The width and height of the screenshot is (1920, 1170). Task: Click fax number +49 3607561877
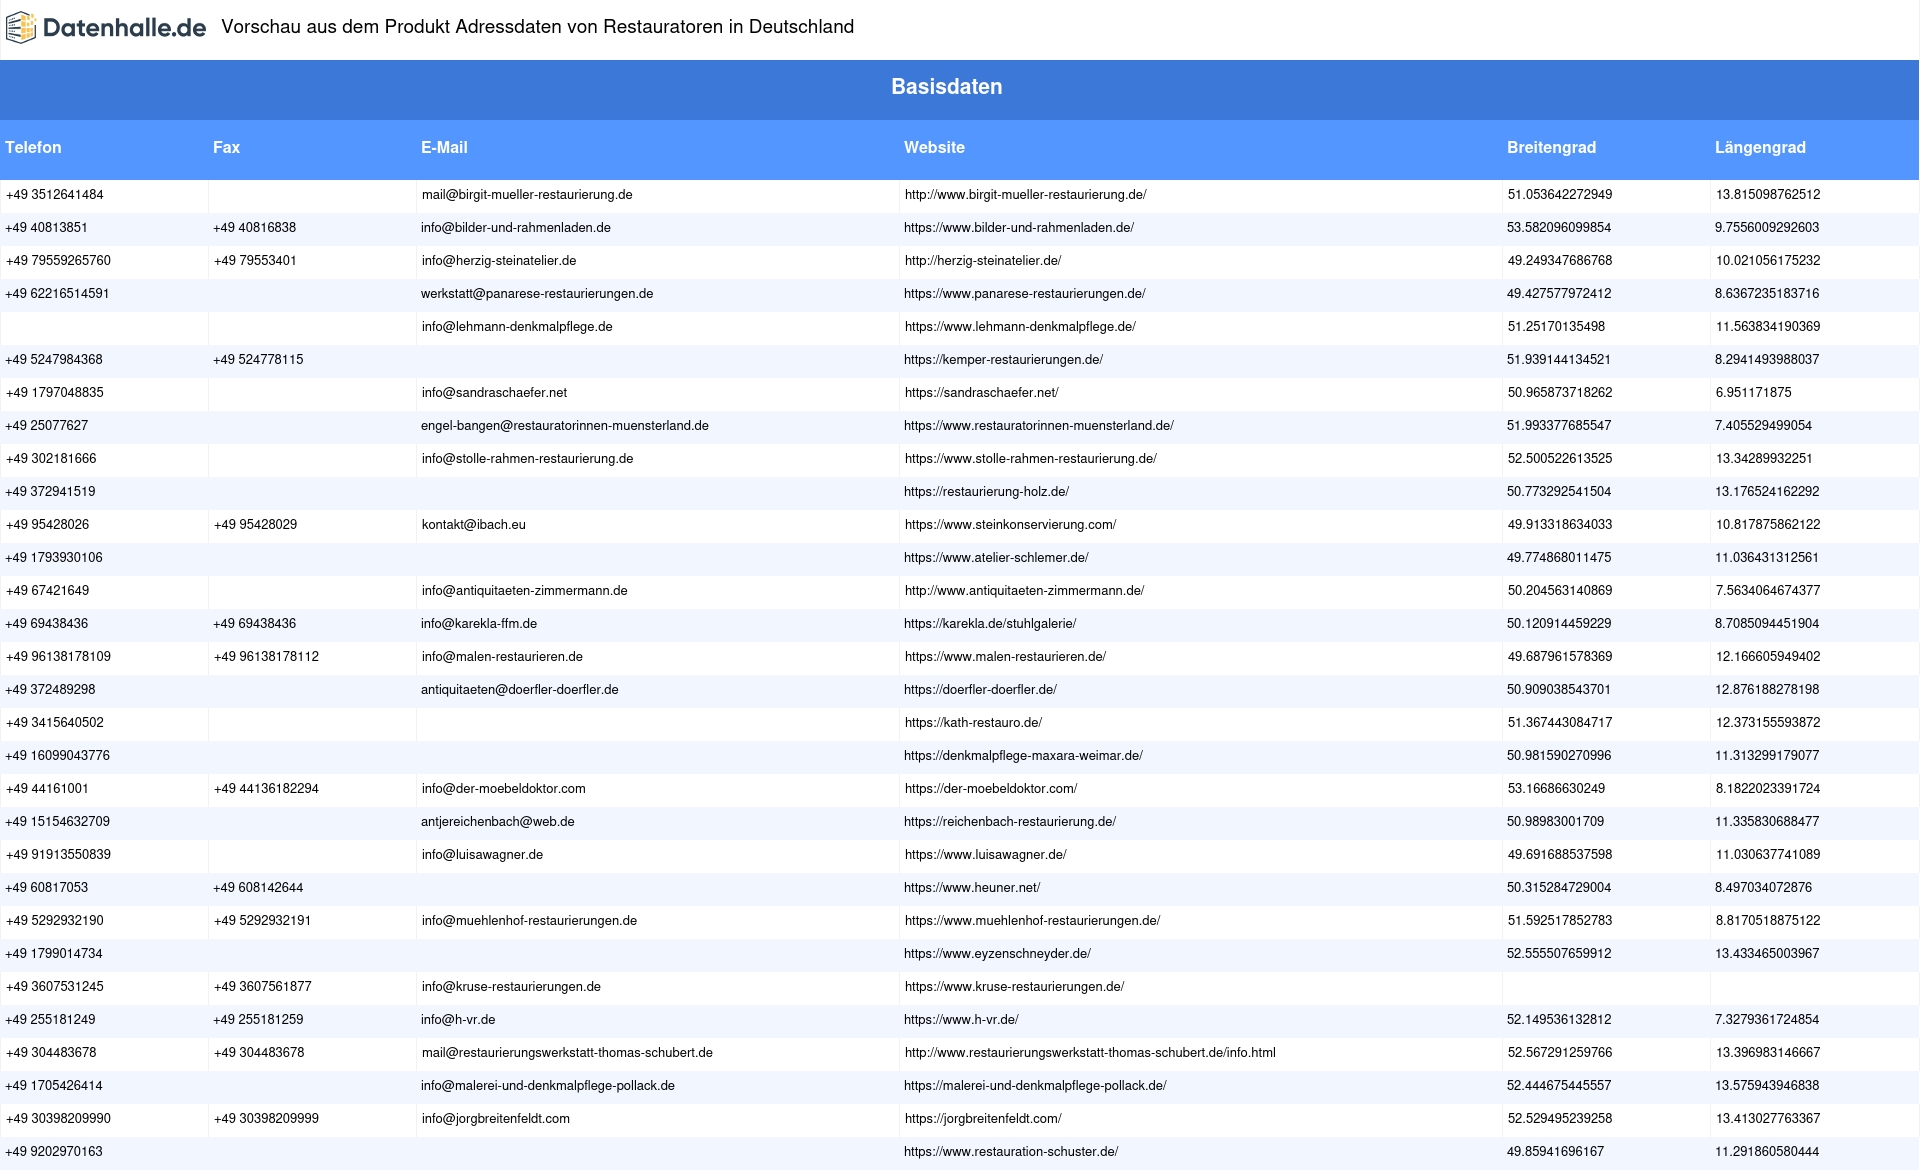tap(263, 987)
